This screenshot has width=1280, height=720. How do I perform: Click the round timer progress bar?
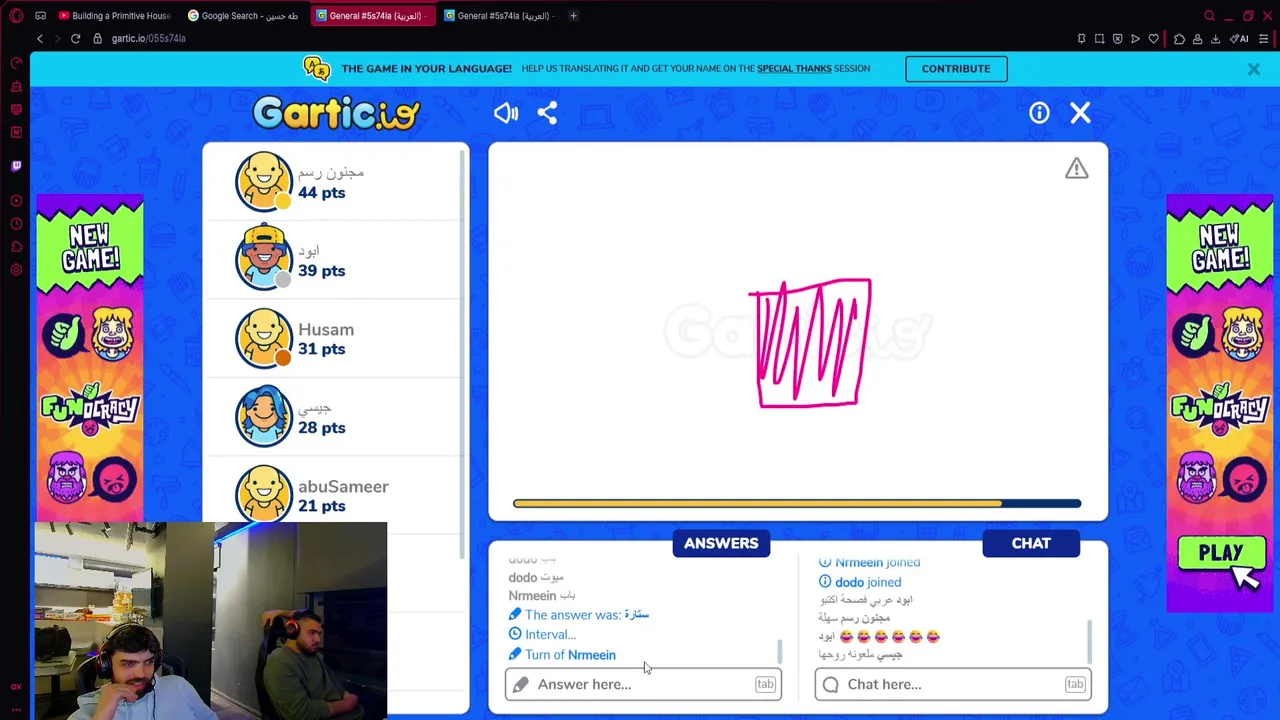[797, 503]
